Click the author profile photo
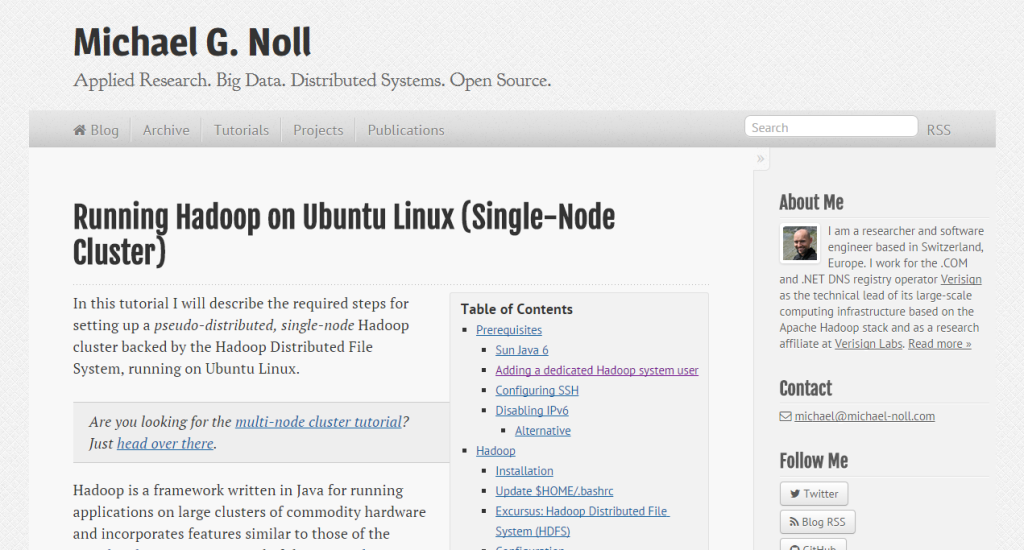This screenshot has height=550, width=1024. 800,243
